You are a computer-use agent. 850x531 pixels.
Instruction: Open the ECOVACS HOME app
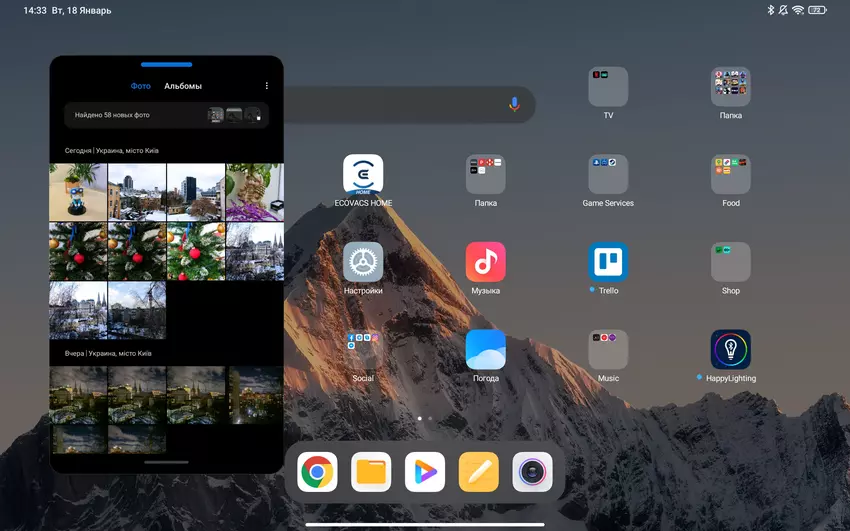tap(363, 175)
